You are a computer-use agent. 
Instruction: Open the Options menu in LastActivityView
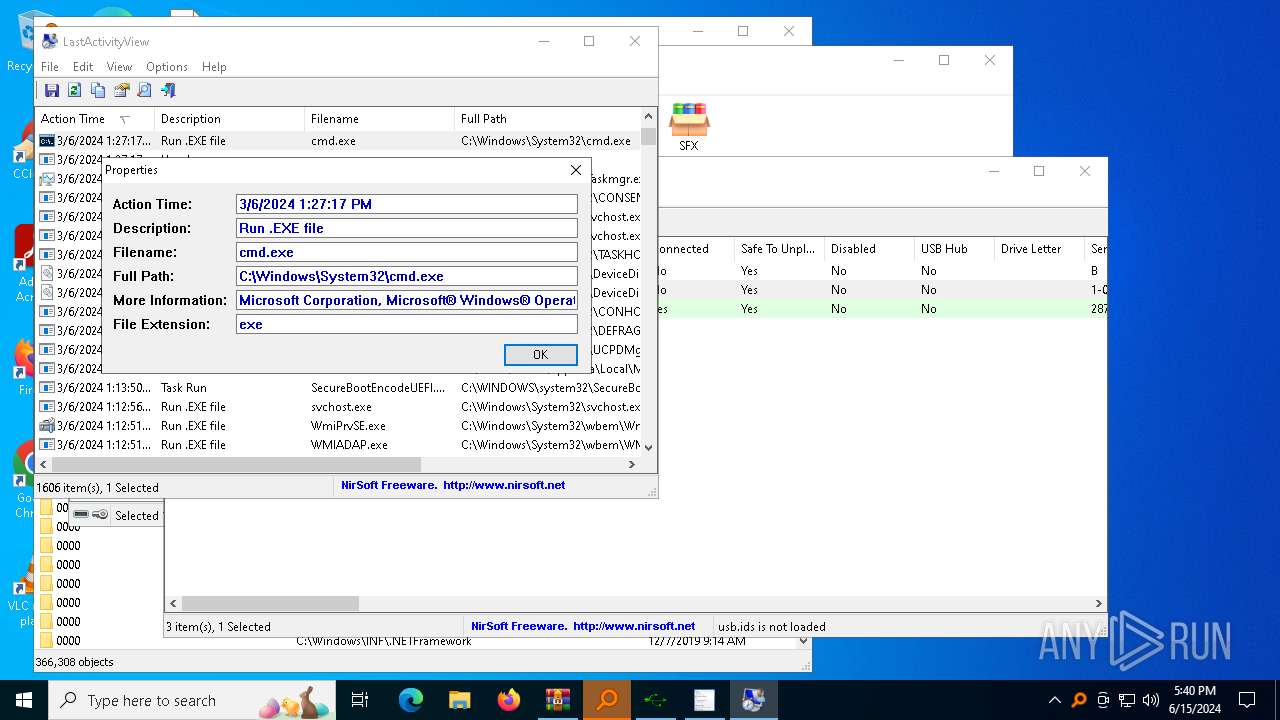pyautogui.click(x=167, y=67)
